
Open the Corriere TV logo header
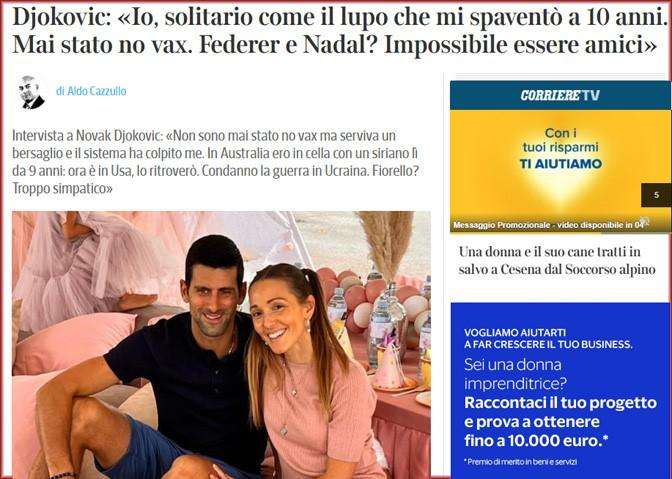pyautogui.click(x=560, y=95)
